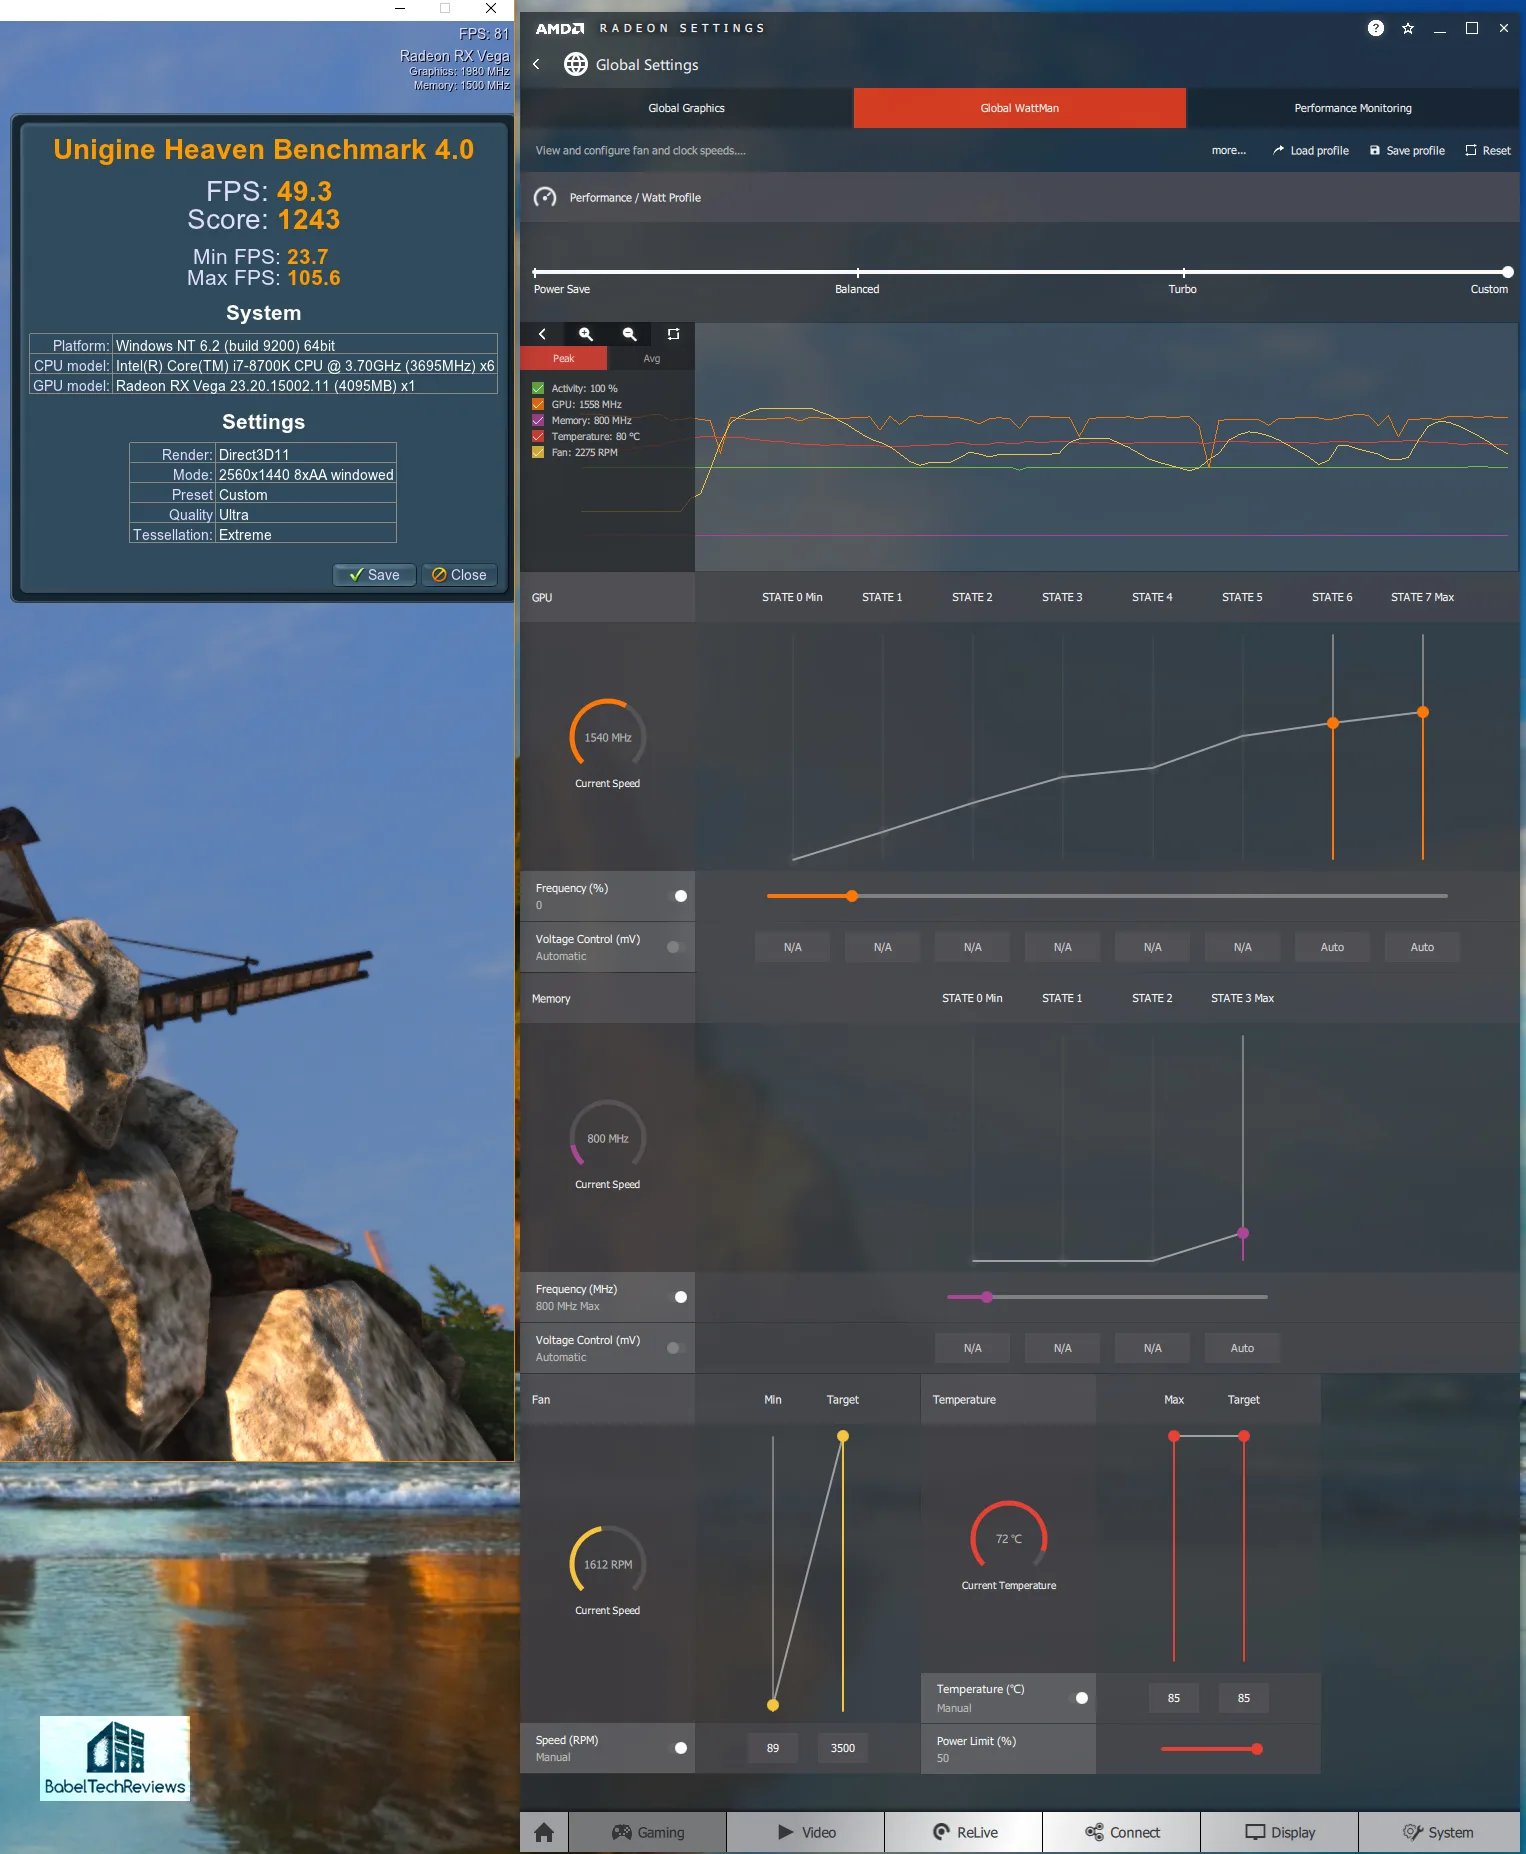
Task: Toggle the Temperature (°C) Manual switch
Action: (x=1078, y=1698)
